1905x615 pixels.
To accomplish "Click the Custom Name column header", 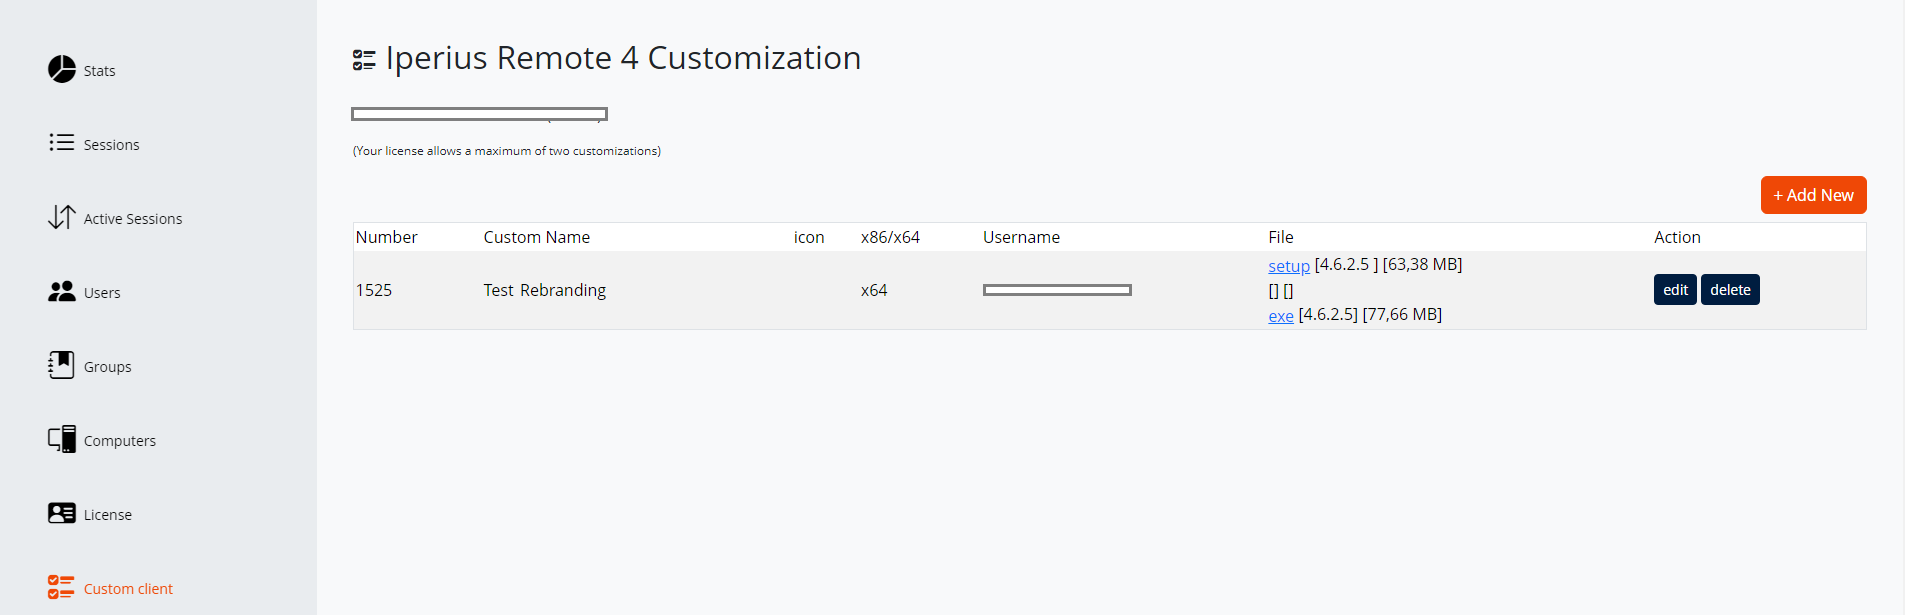I will coord(537,237).
